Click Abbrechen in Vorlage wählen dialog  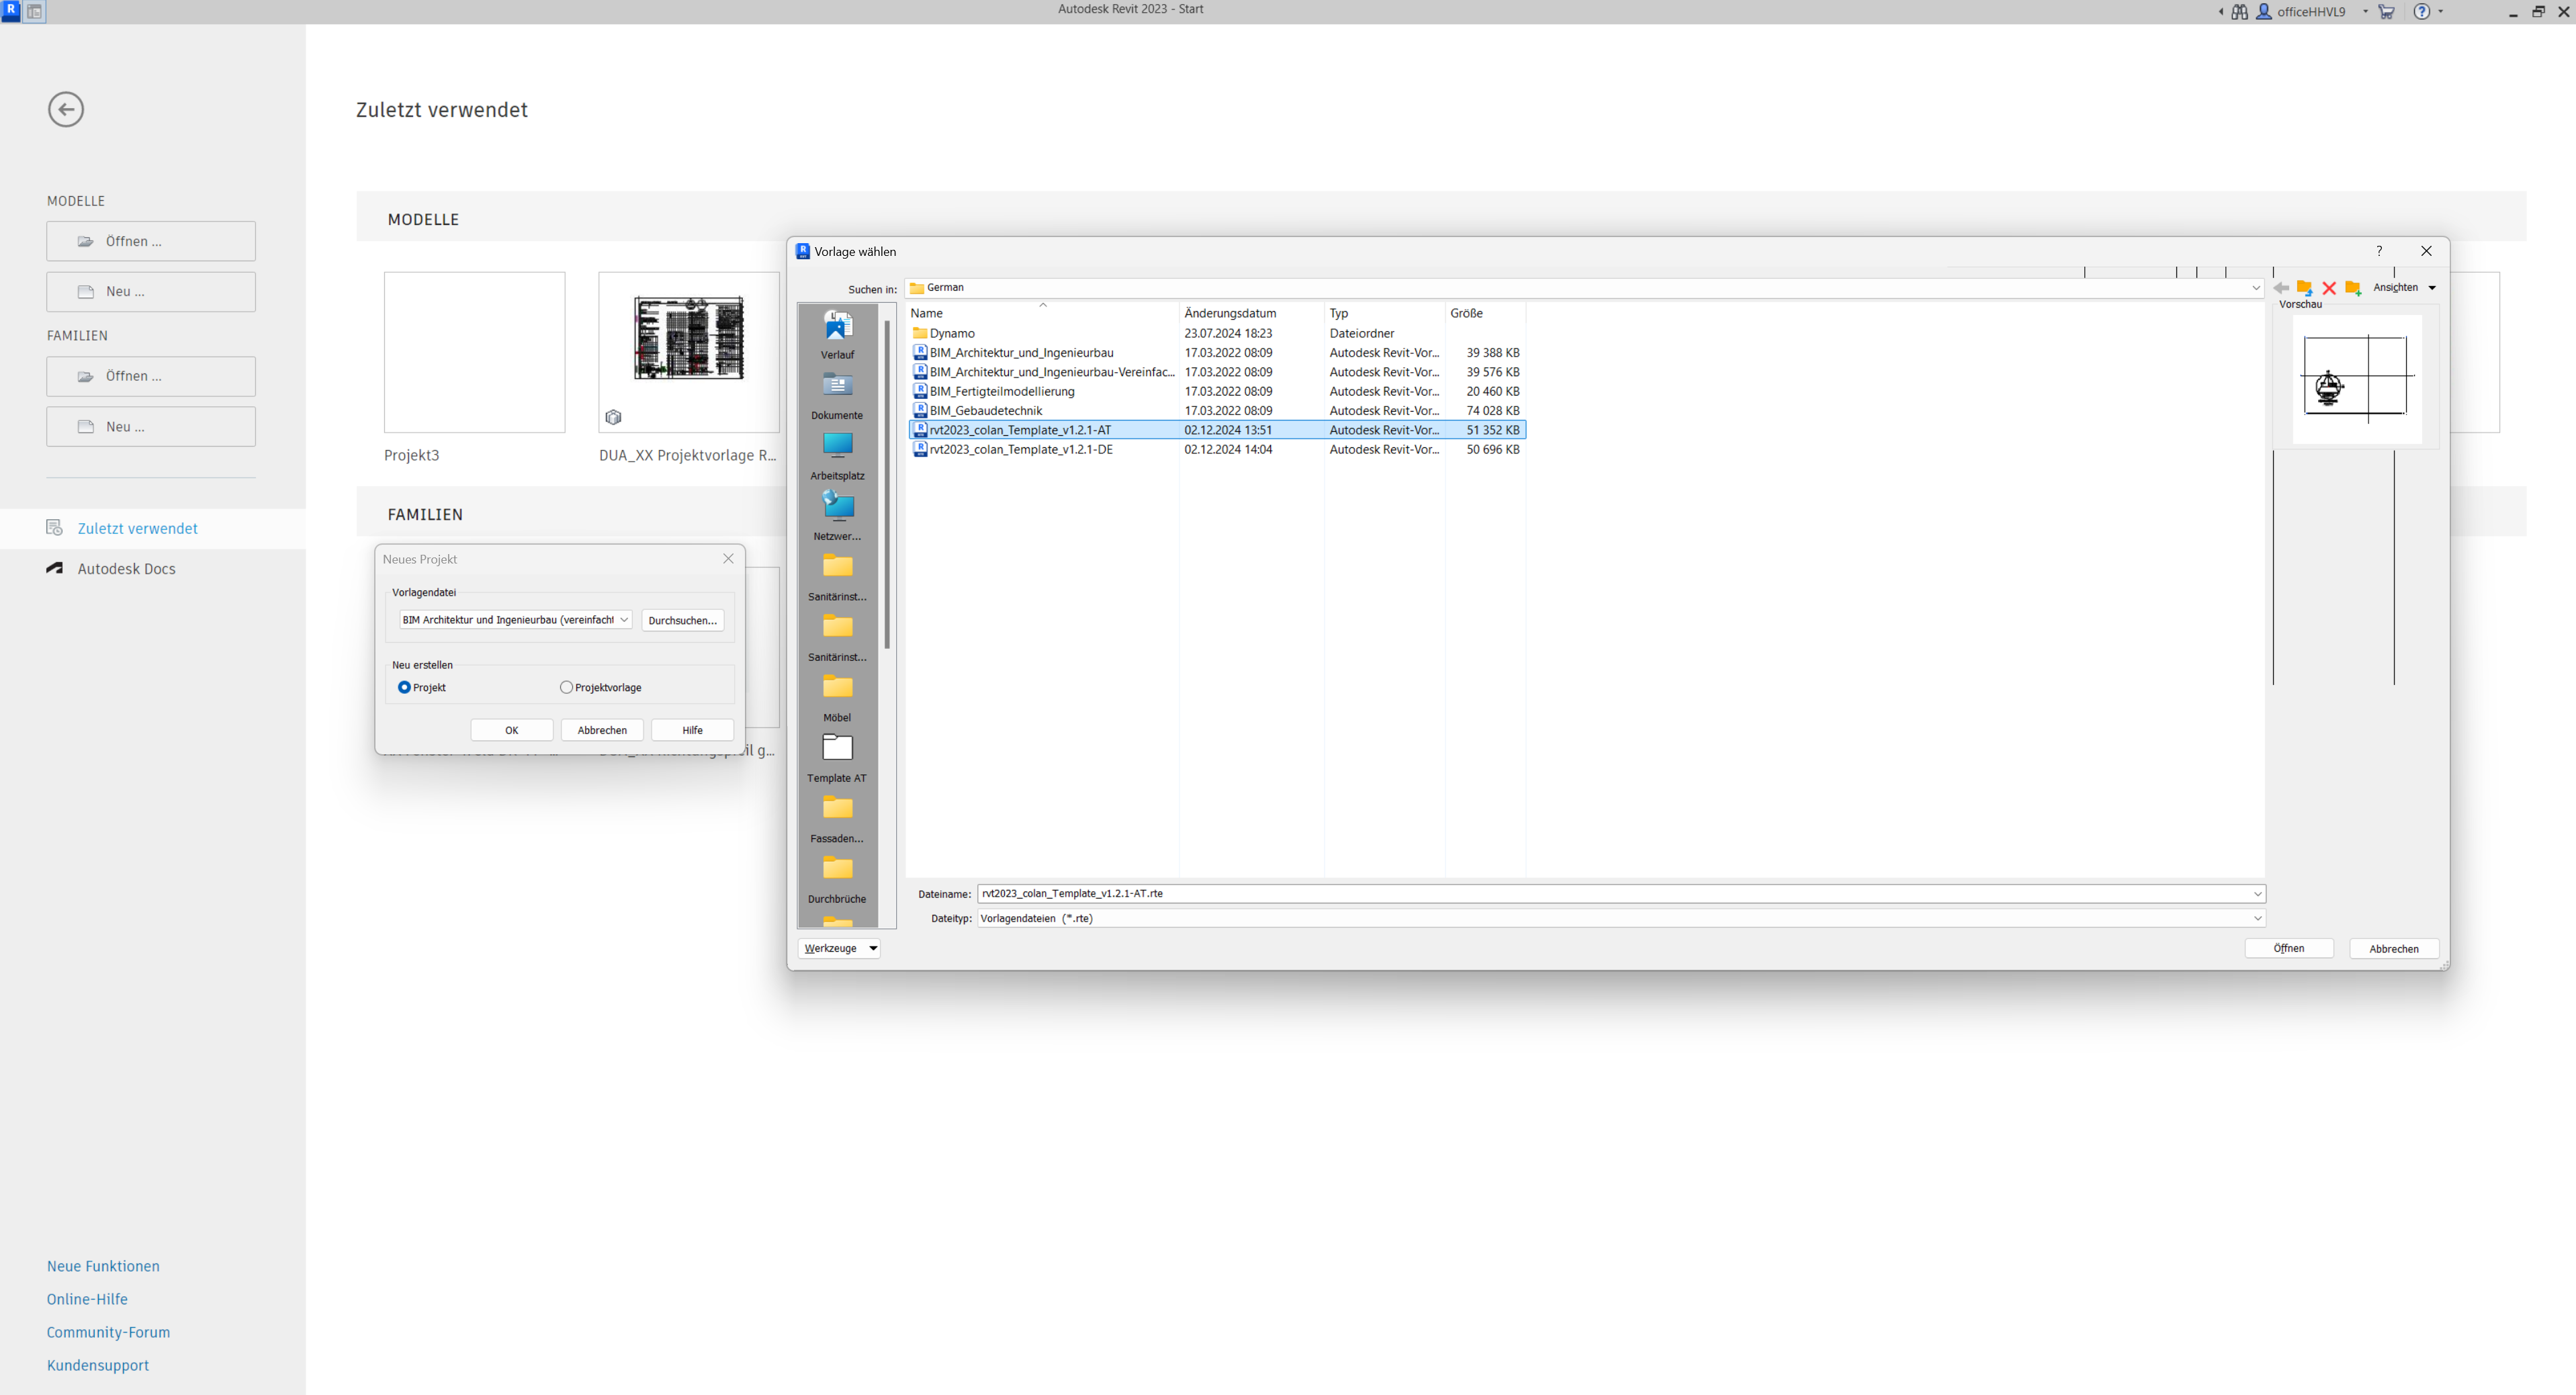coord(2394,948)
